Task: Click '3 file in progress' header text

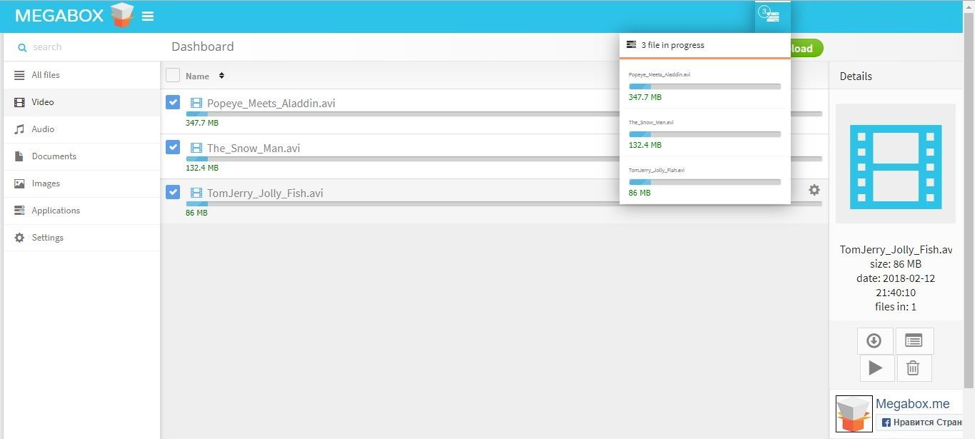Action: pyautogui.click(x=673, y=45)
